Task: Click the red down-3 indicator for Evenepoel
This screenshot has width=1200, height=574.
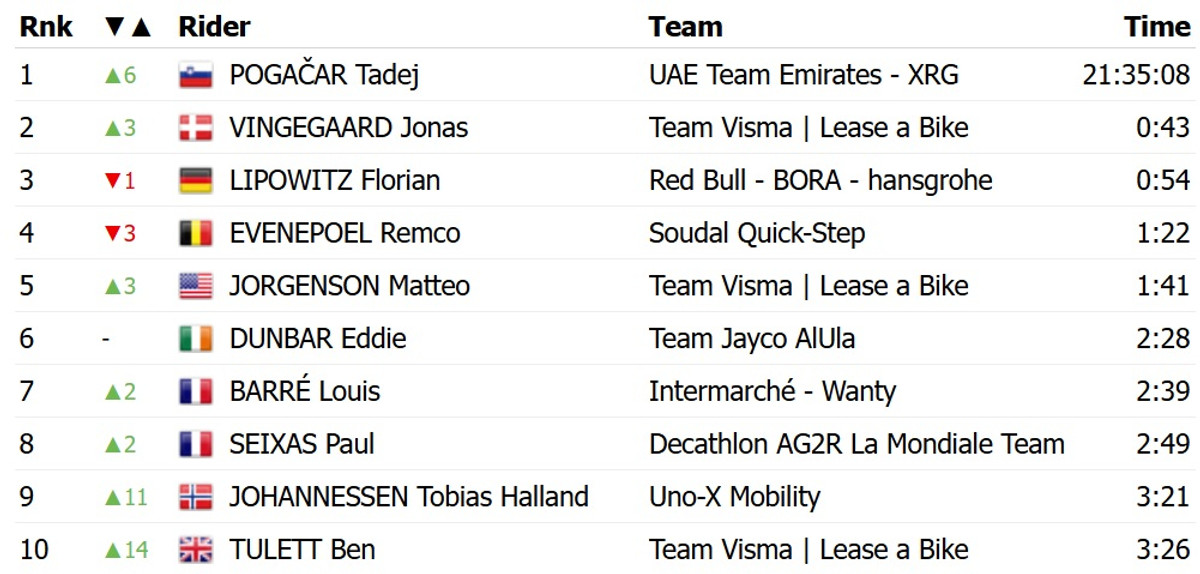Action: tap(120, 234)
